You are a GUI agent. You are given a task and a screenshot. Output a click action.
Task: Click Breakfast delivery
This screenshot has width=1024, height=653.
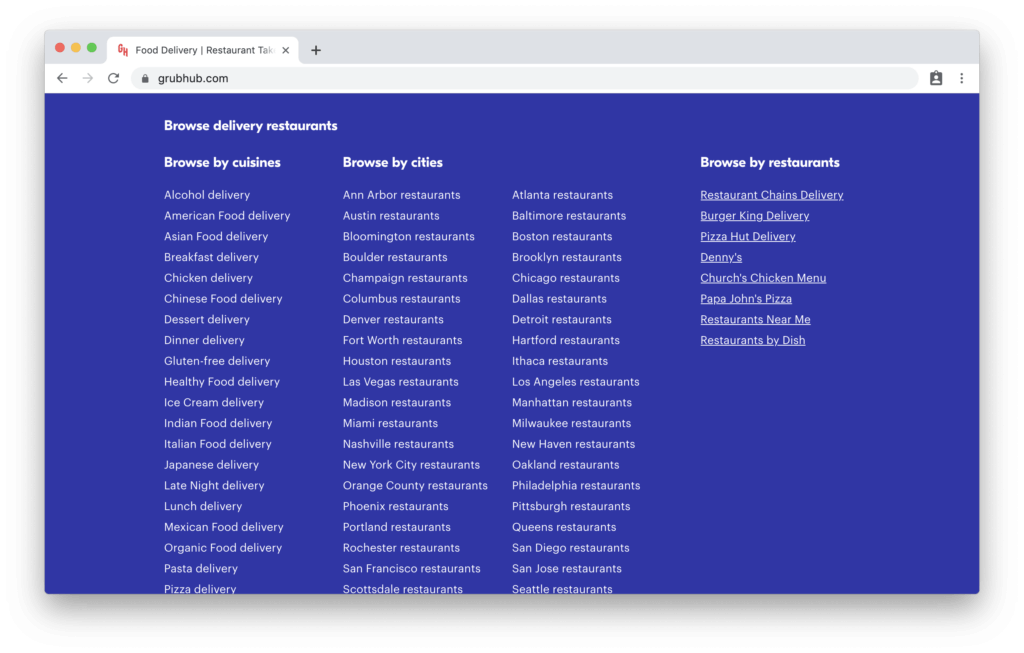211,257
